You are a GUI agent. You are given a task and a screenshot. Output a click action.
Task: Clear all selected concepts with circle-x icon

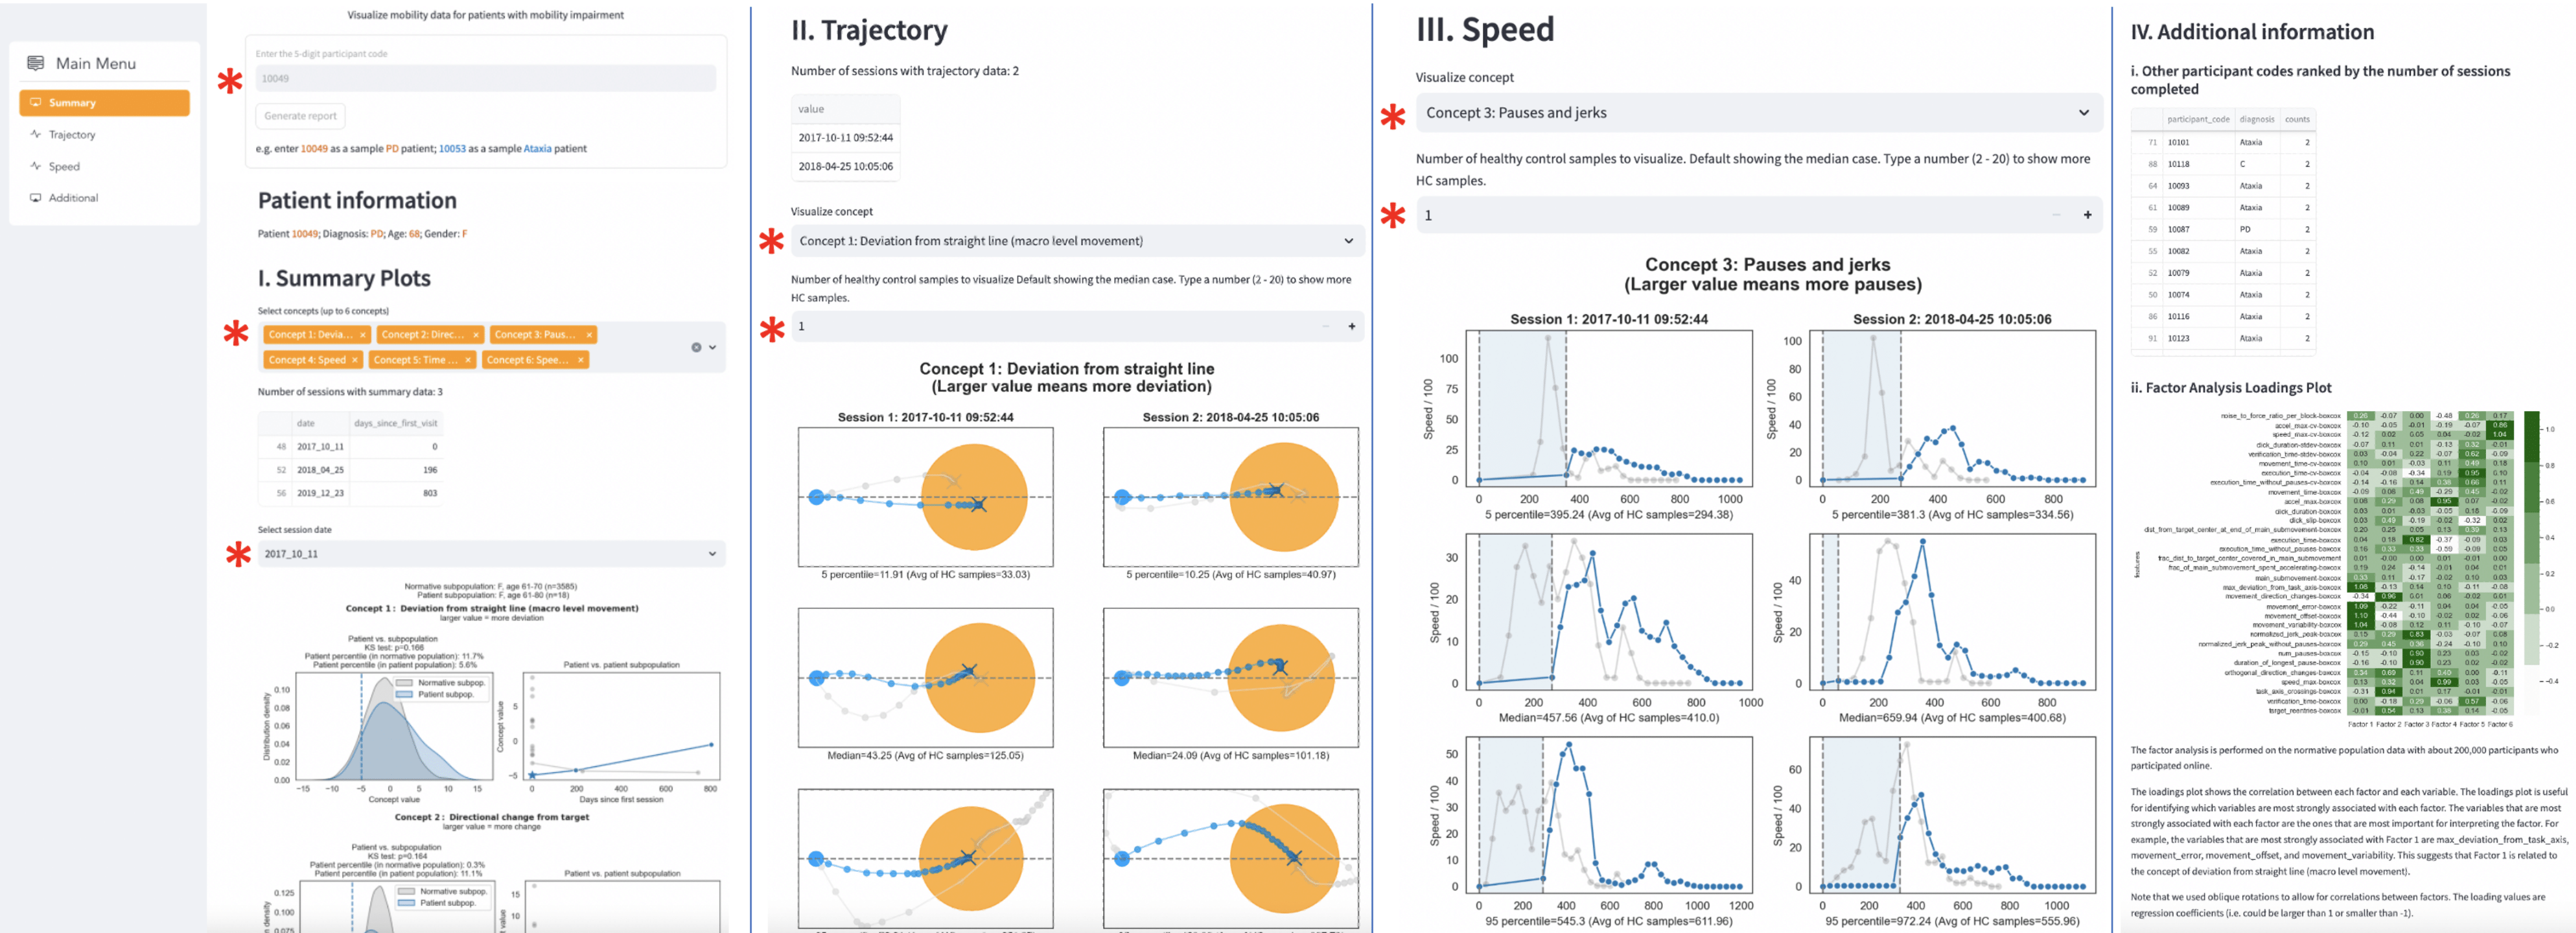[696, 347]
